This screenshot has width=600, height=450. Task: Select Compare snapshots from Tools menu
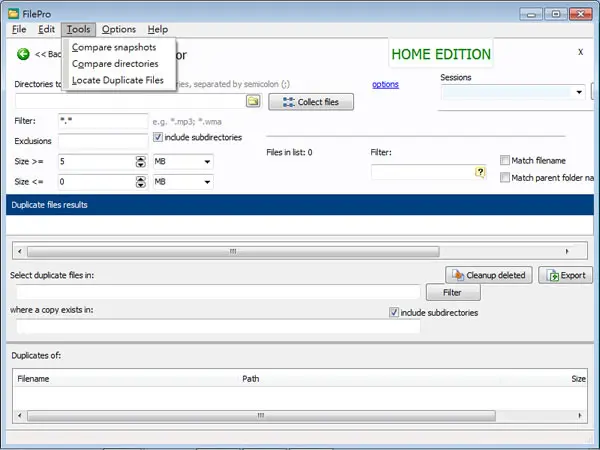click(x=114, y=47)
